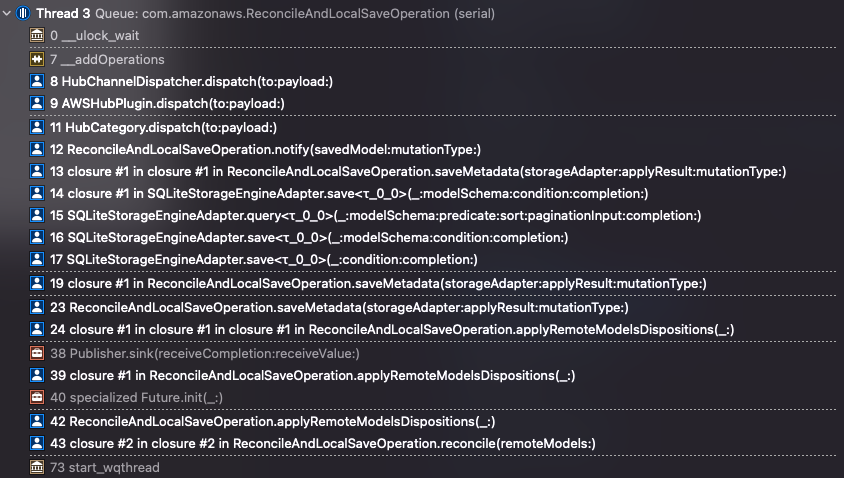Select frame 12 ReconcileAndLocalSaveOperation.notify

coord(265,150)
